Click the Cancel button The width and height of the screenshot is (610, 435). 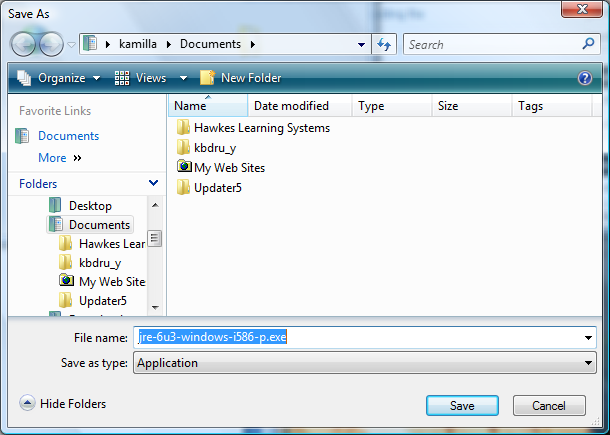549,406
